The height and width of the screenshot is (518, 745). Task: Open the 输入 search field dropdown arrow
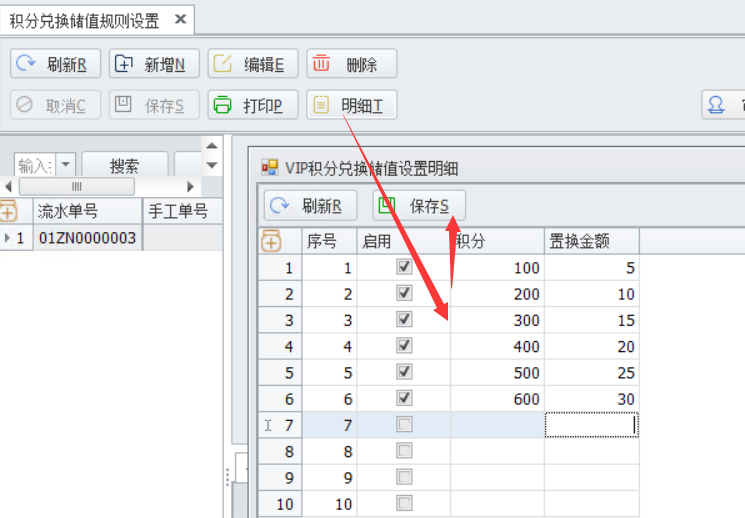coord(66,165)
